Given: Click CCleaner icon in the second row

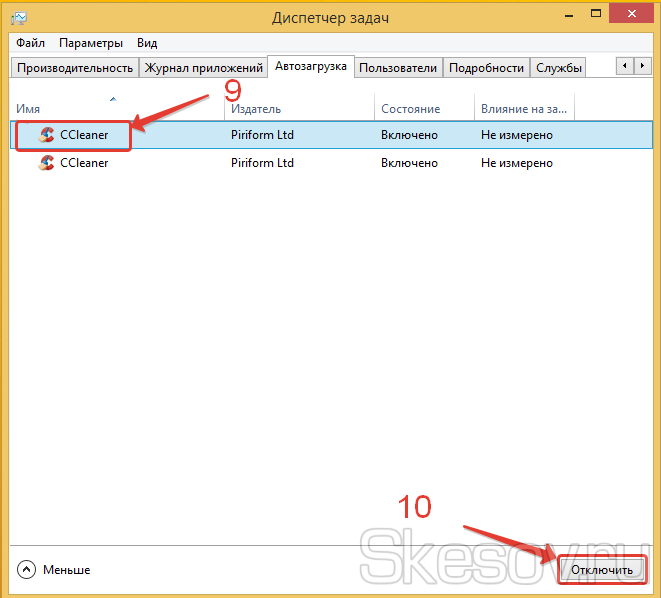Looking at the screenshot, I should point(46,162).
